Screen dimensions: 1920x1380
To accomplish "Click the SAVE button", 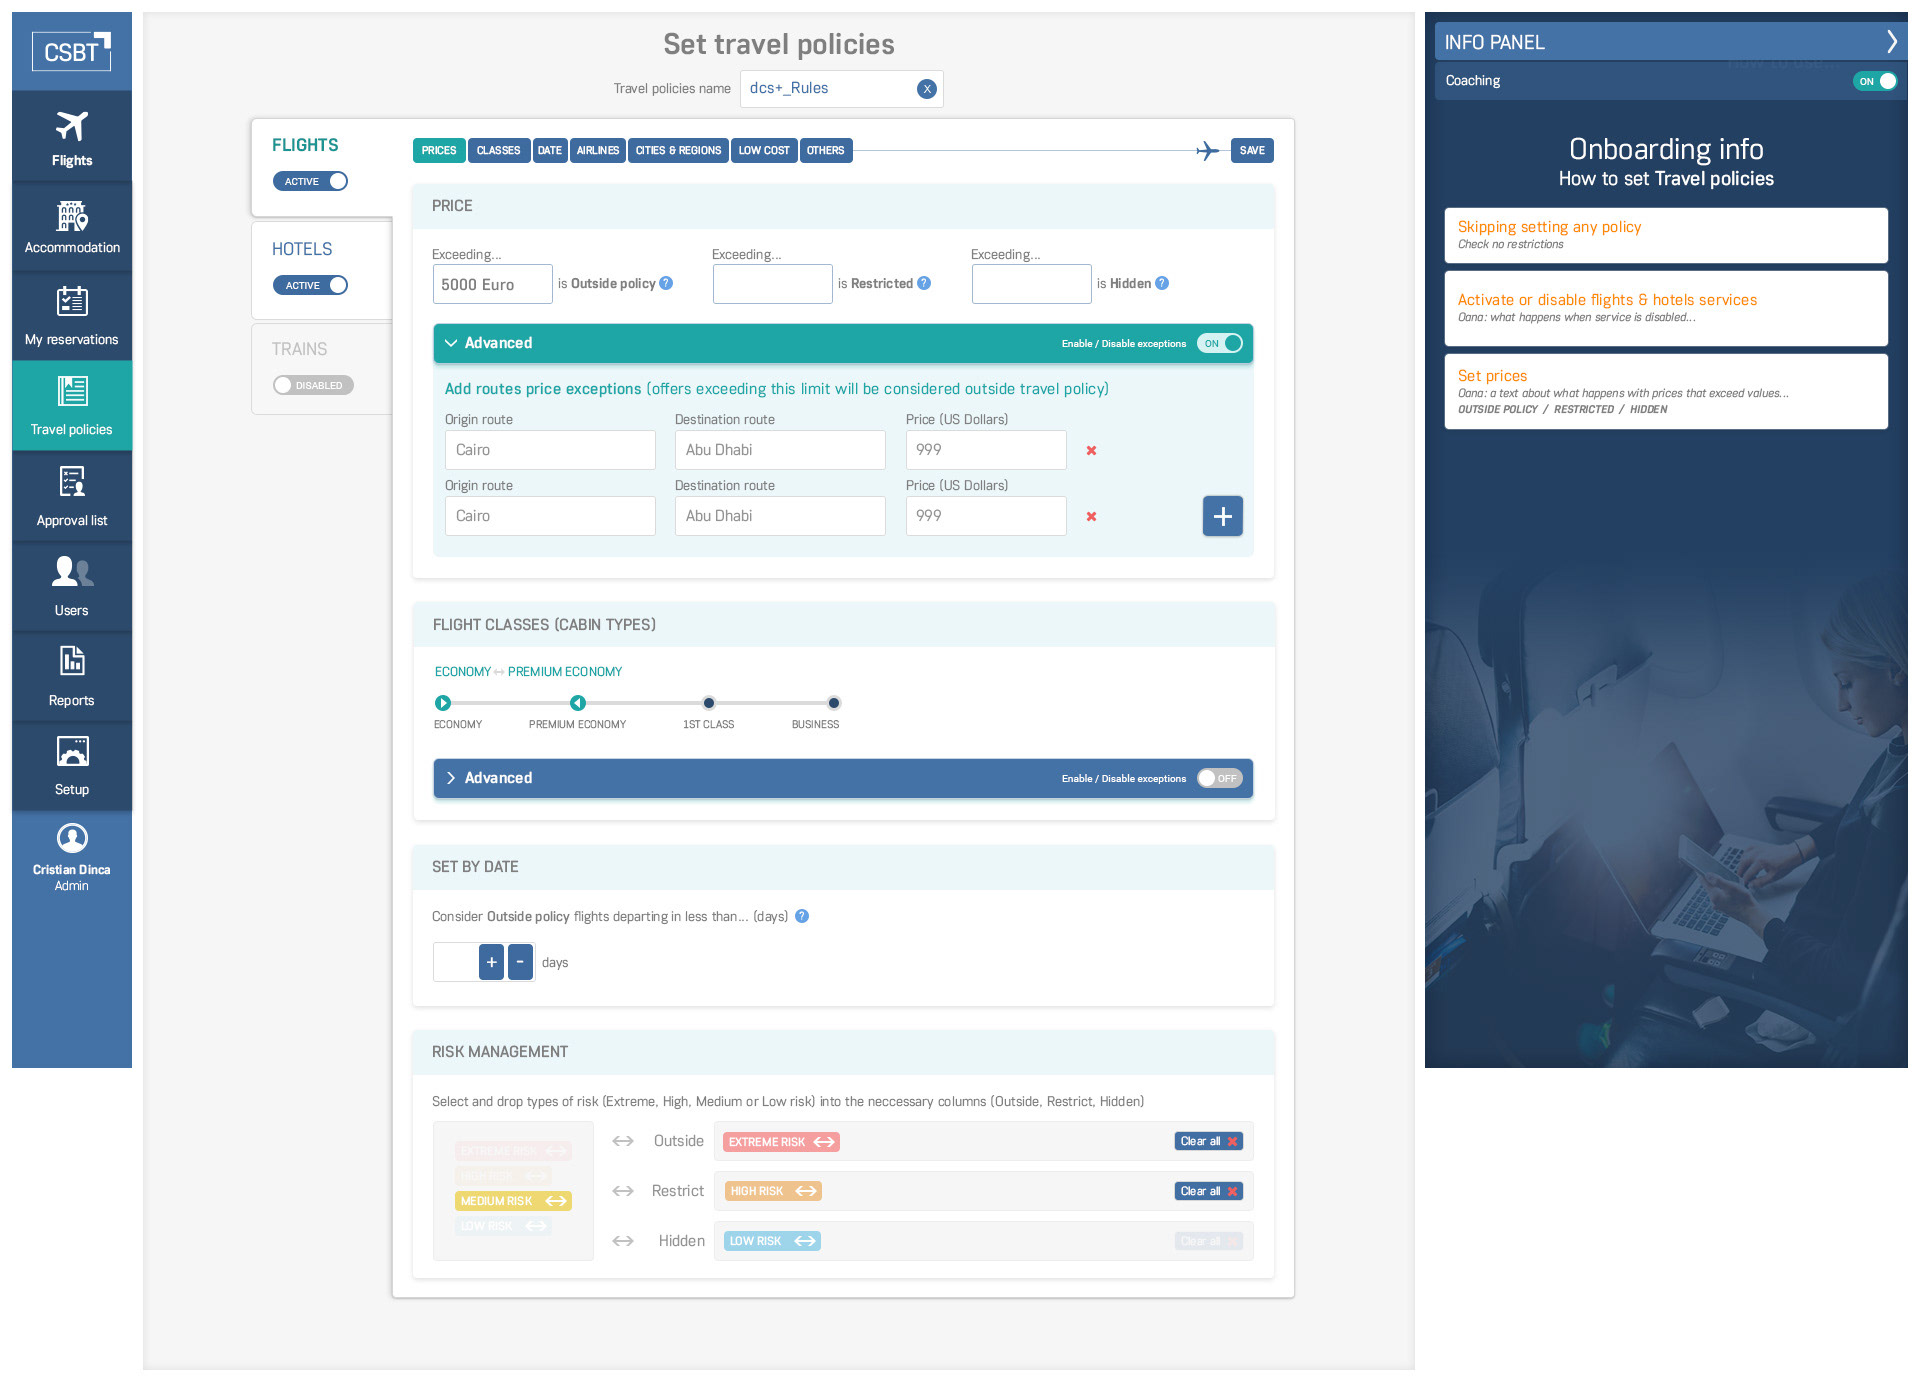I will click(1251, 151).
